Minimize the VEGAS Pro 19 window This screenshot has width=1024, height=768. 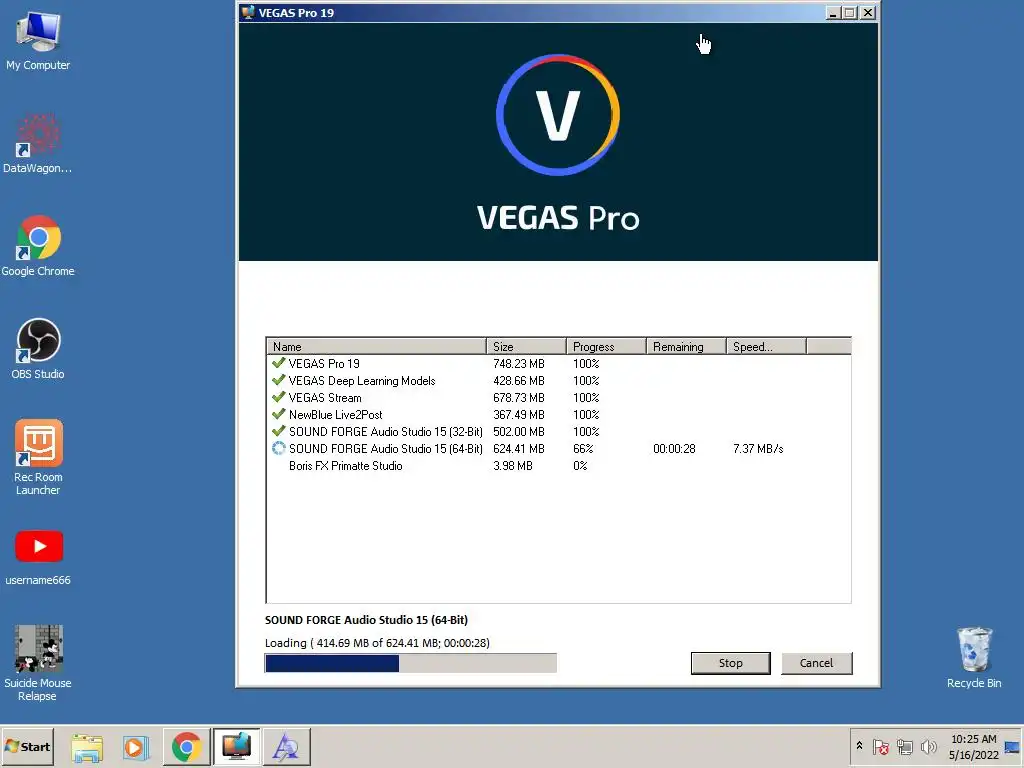click(833, 12)
